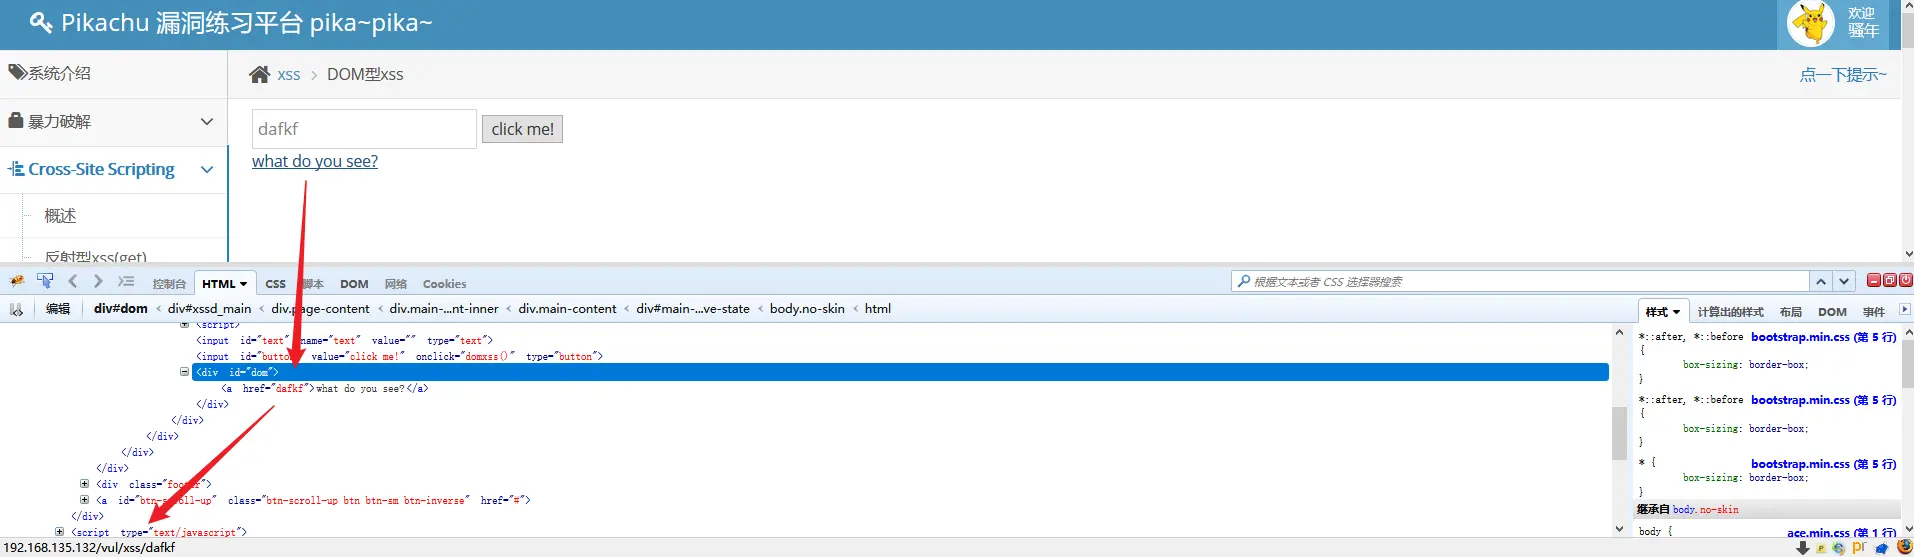Image resolution: width=1914 pixels, height=557 pixels.
Task: Select div.main-content in the breadcrumb path
Action: coord(567,309)
